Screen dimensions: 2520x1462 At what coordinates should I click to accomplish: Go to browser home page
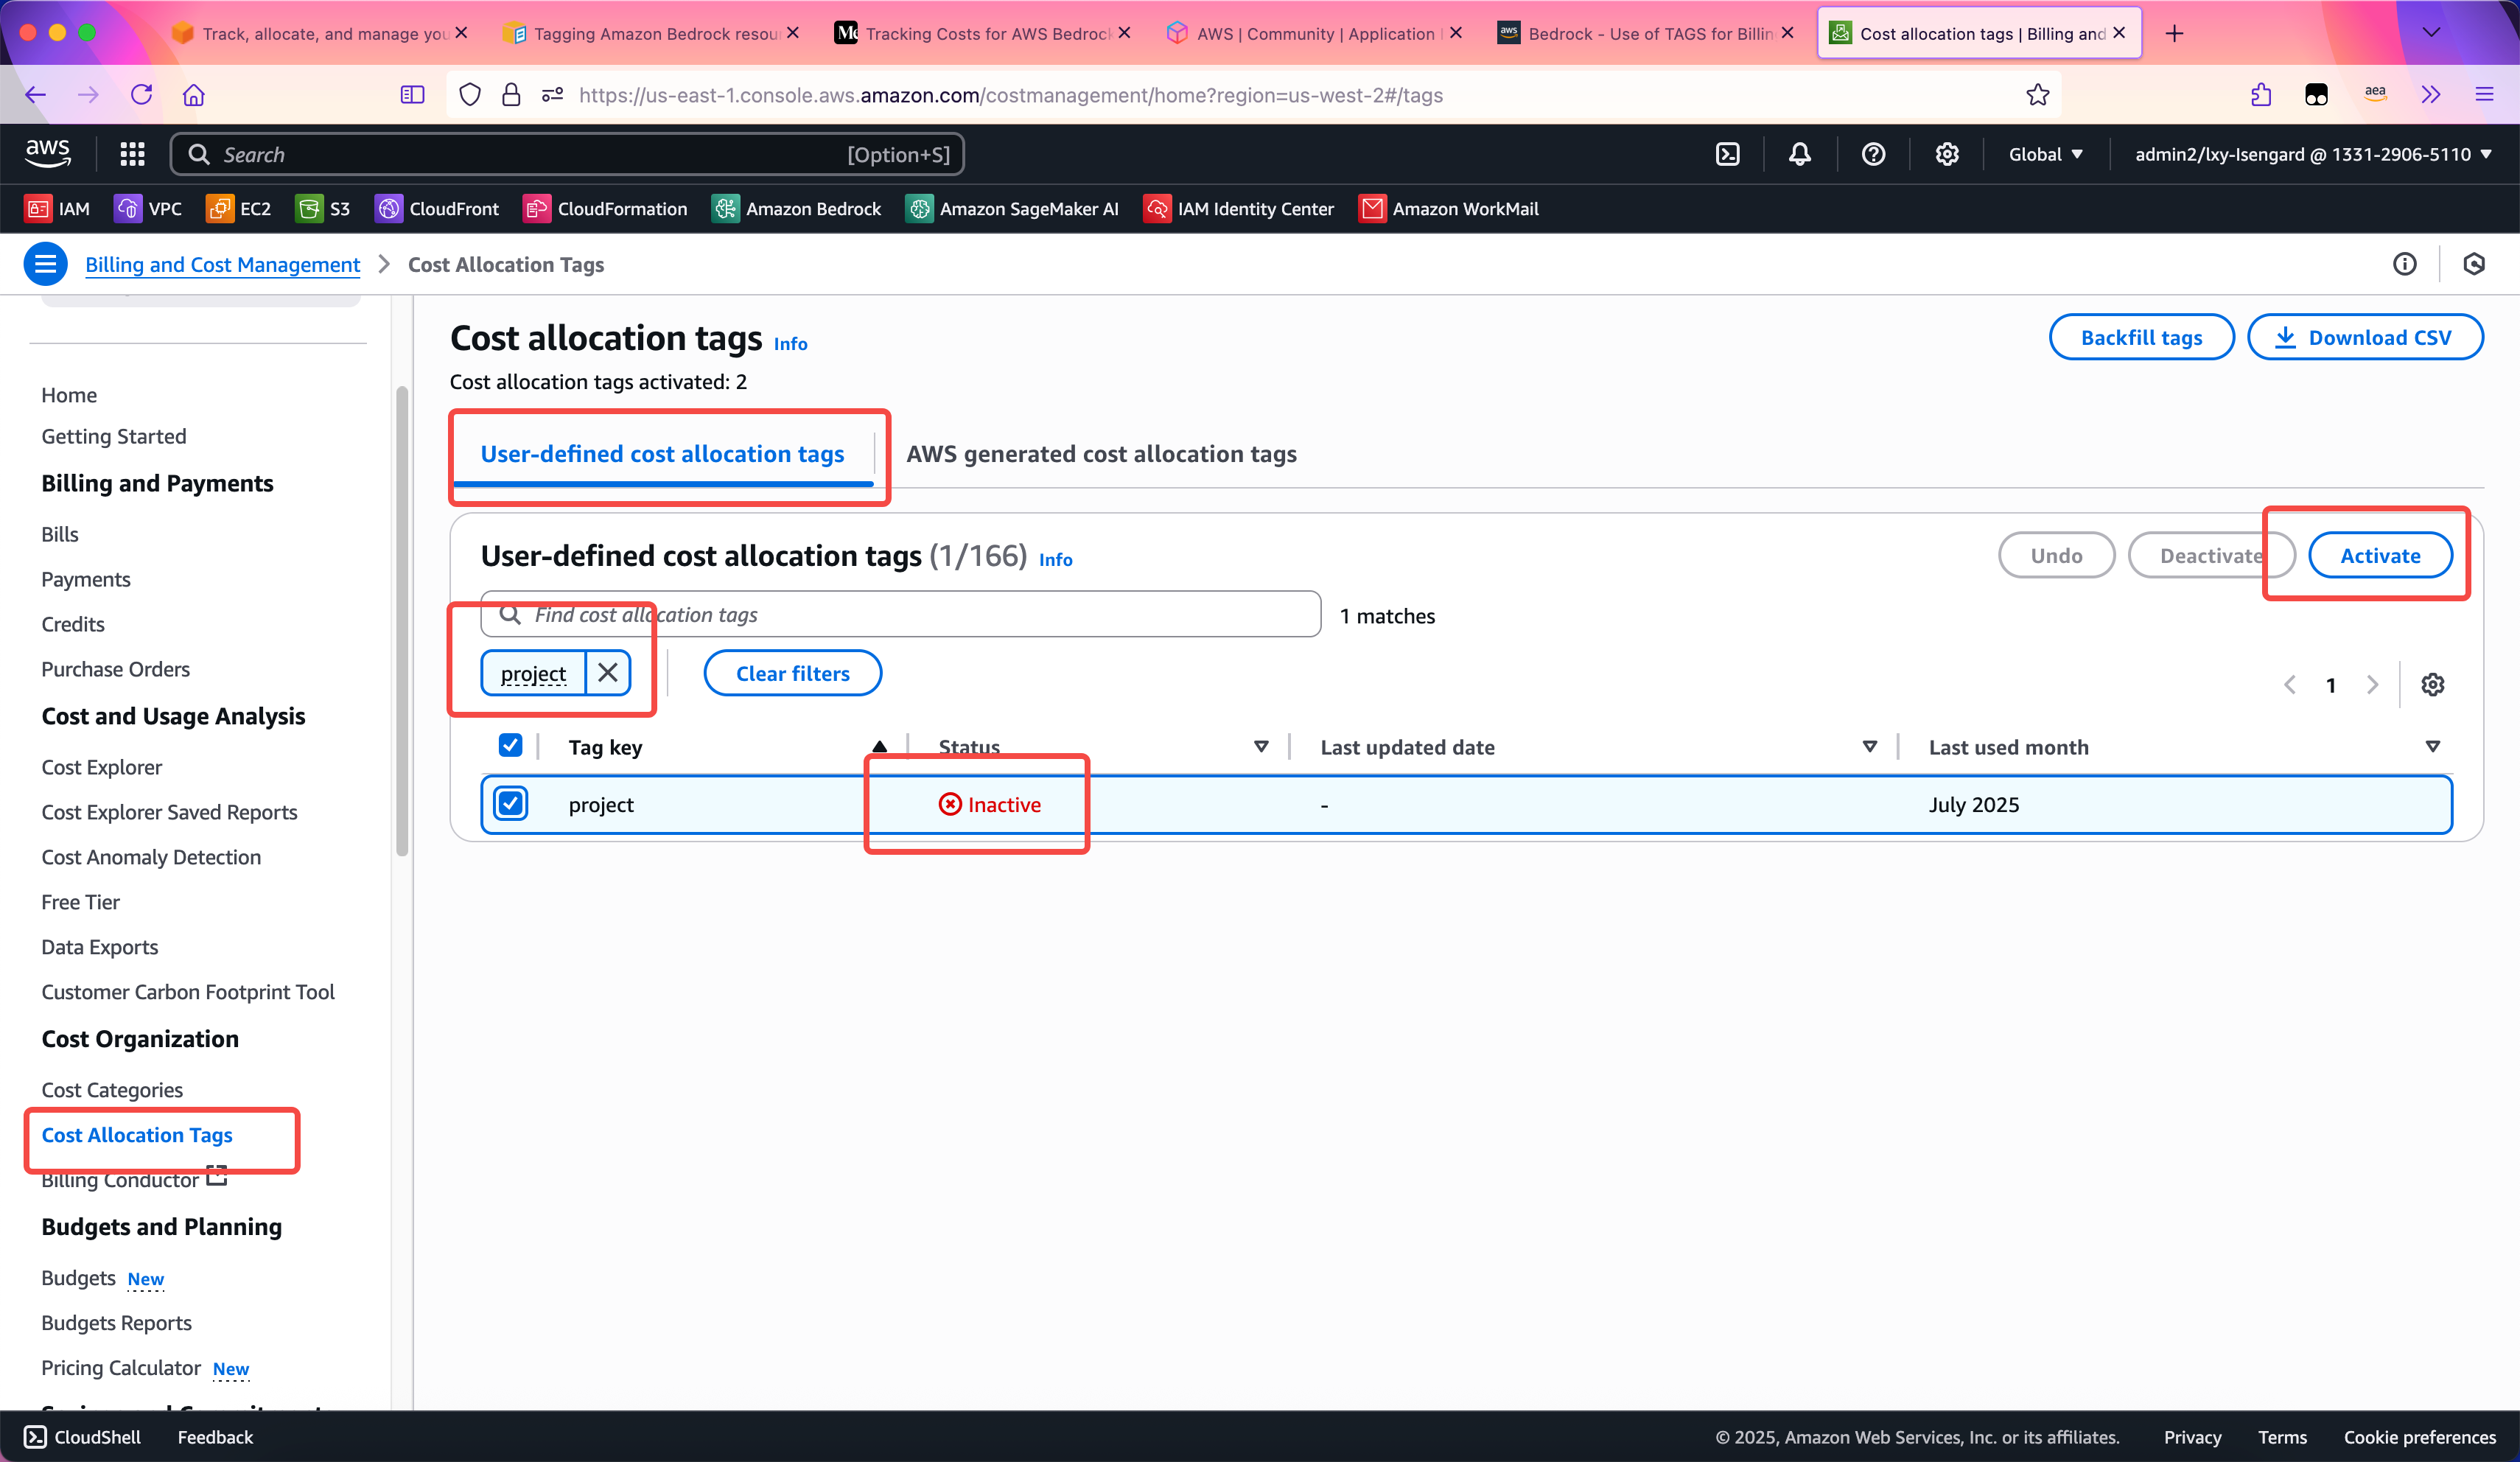(x=193, y=95)
